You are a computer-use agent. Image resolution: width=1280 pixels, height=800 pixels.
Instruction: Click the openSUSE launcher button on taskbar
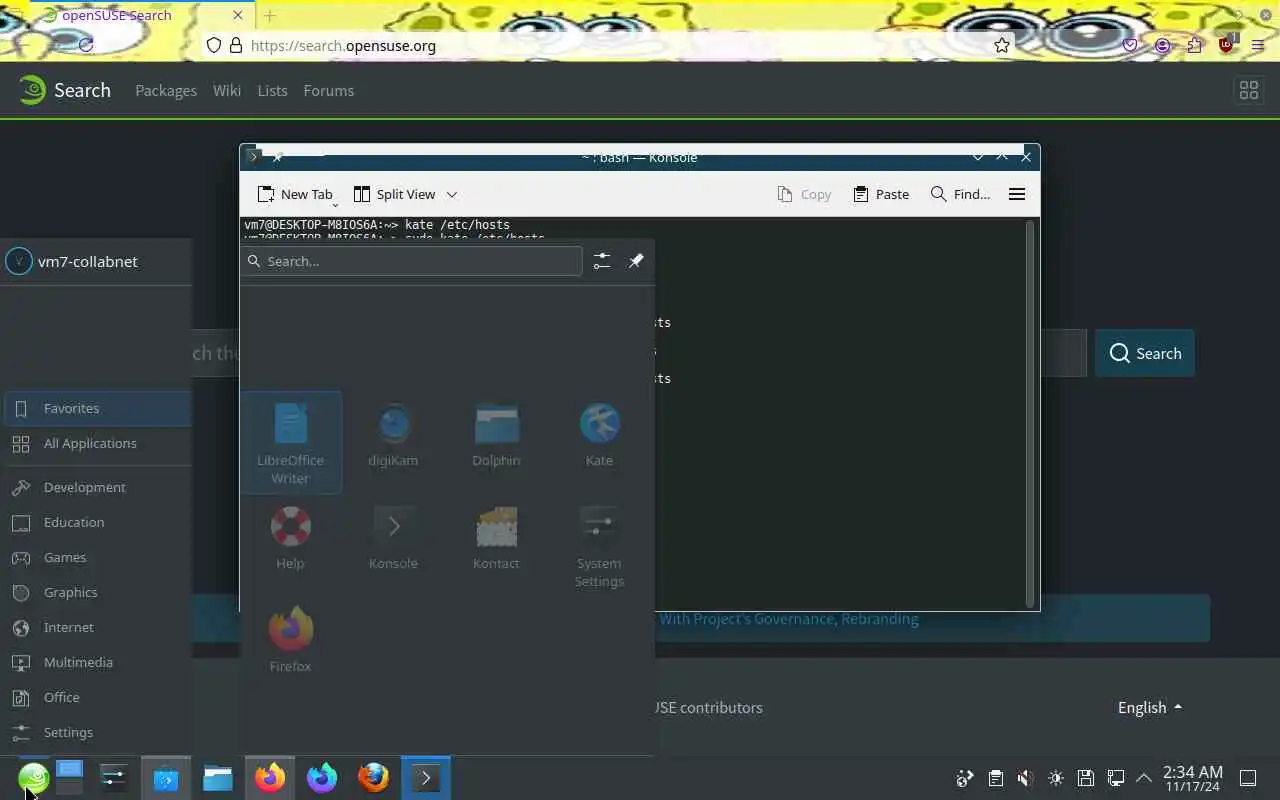tap(33, 778)
